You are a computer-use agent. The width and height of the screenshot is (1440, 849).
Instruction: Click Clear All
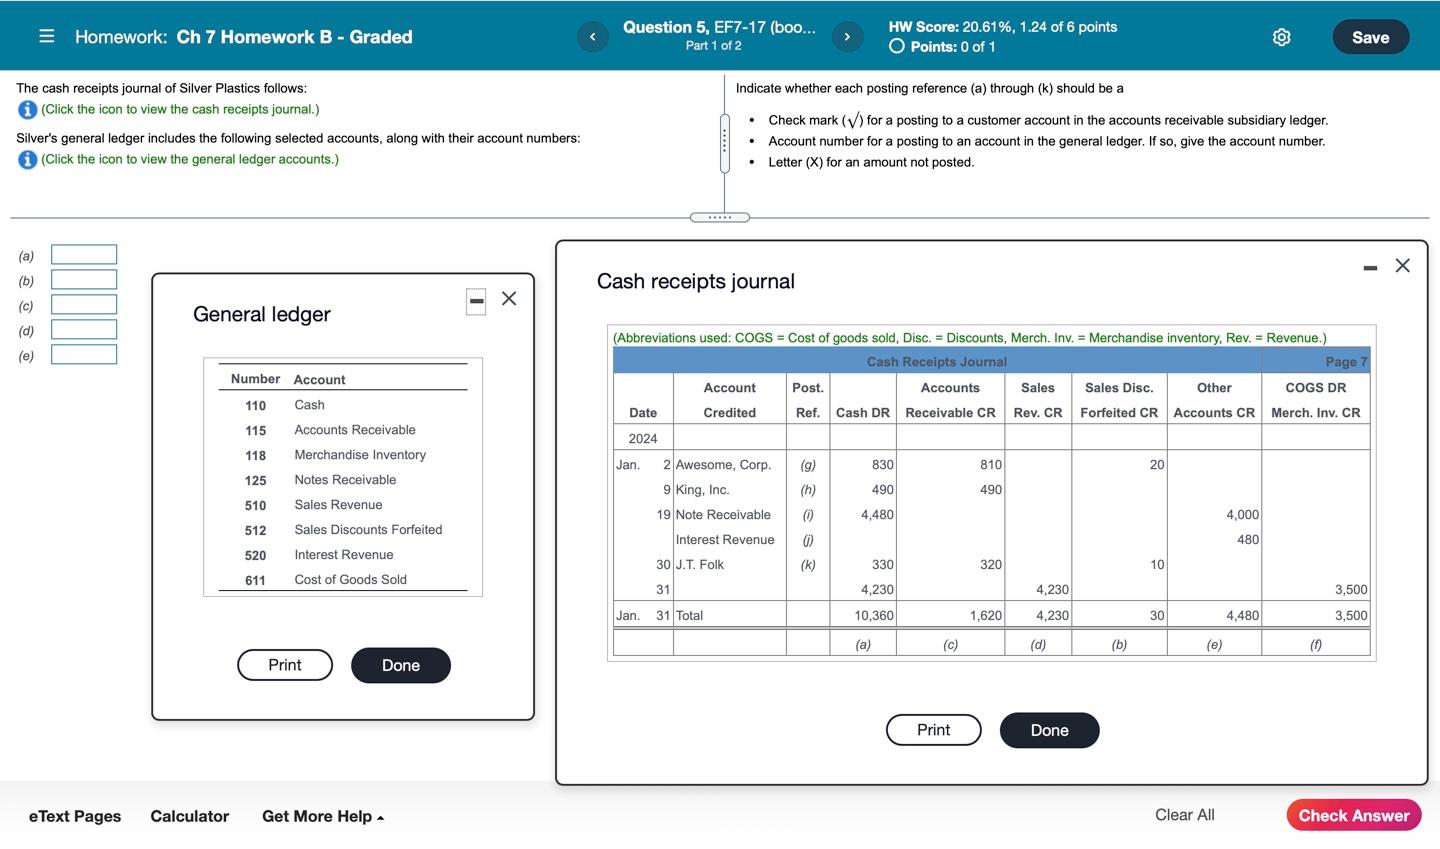1185,815
